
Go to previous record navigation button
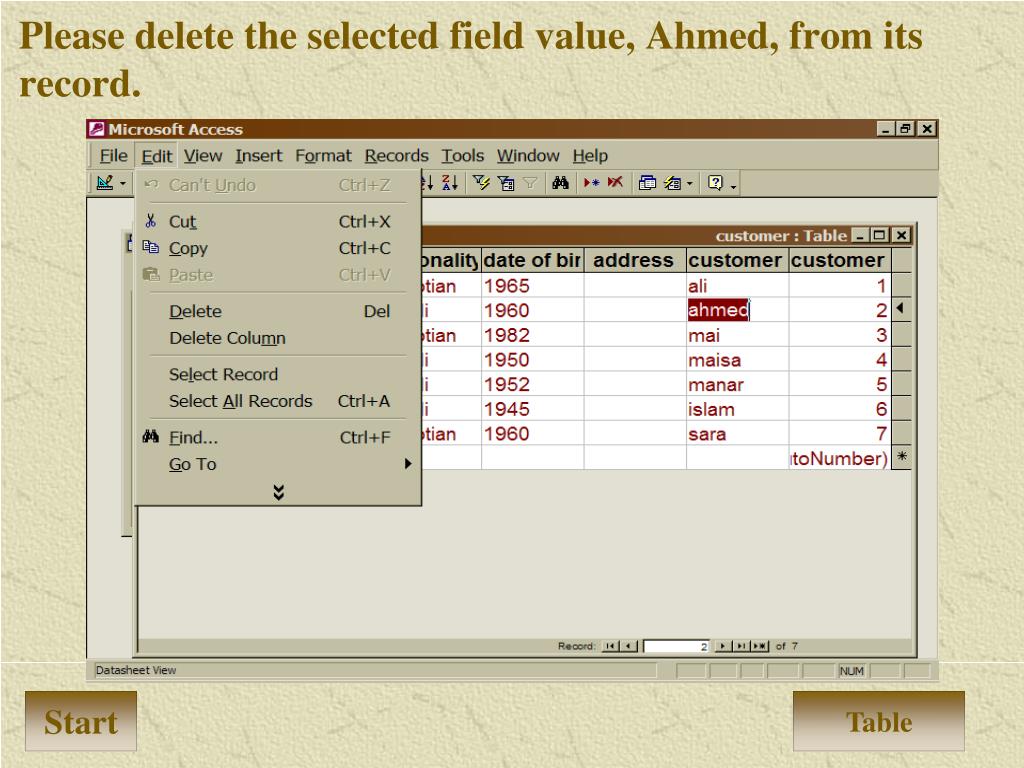click(628, 646)
